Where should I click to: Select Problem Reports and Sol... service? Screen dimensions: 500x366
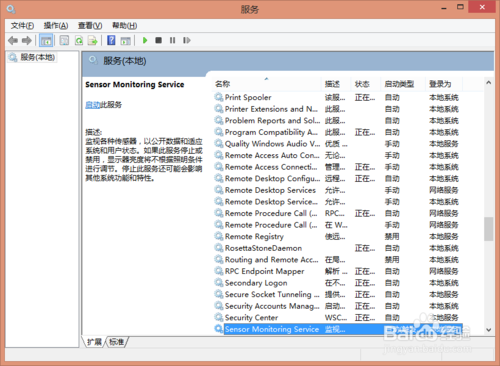pyautogui.click(x=337, y=121)
